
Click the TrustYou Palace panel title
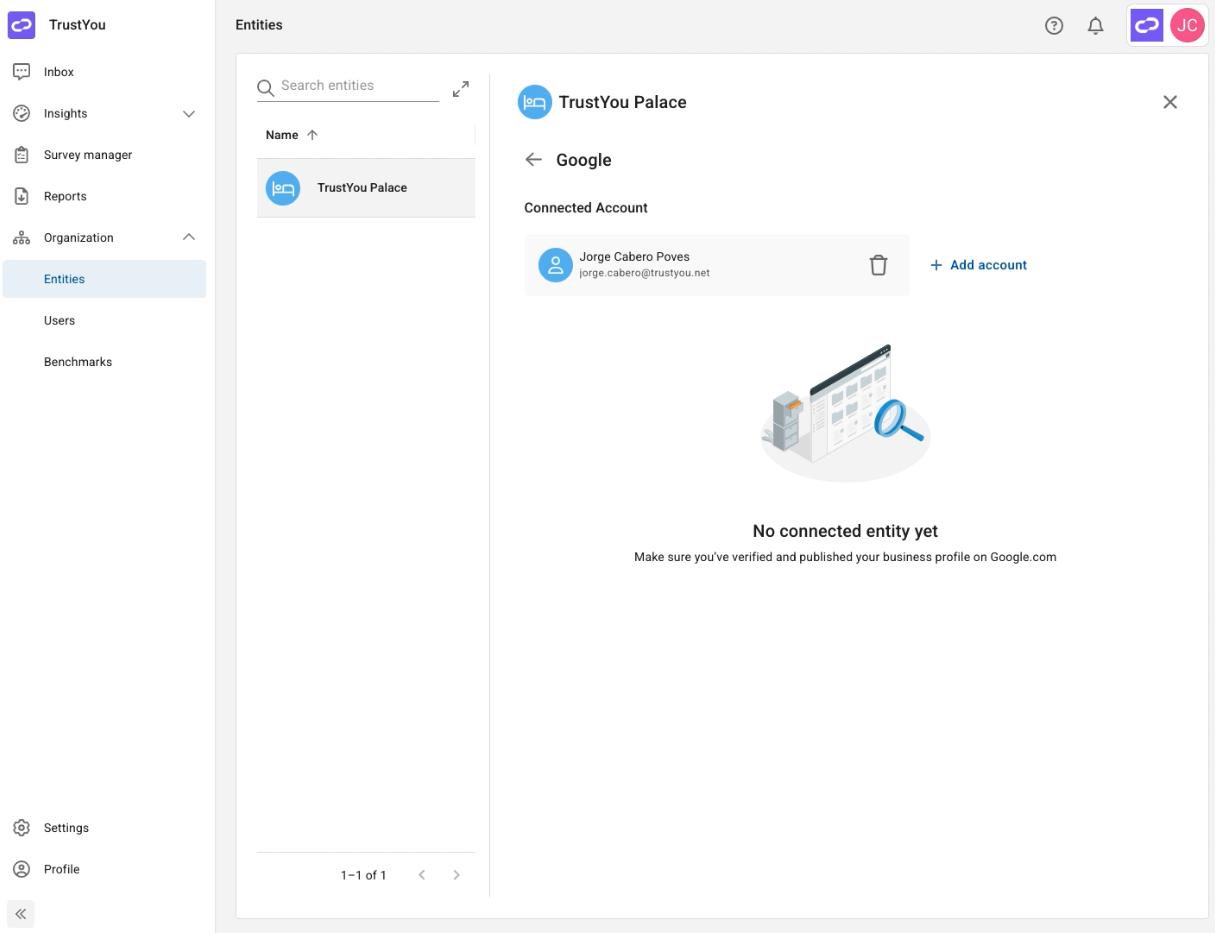622,102
